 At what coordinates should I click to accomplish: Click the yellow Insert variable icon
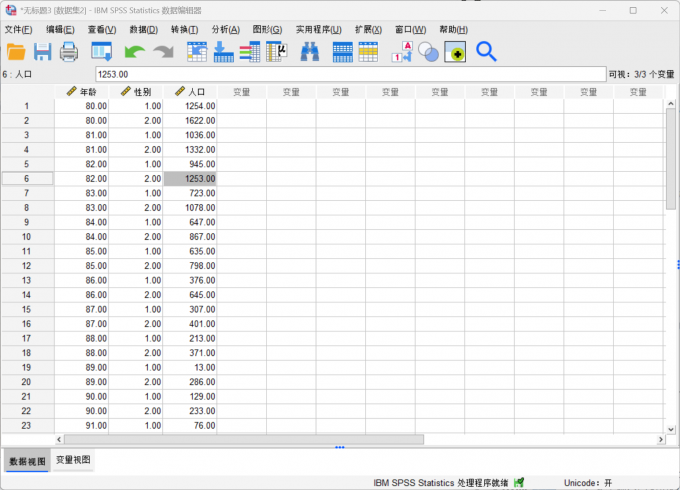[368, 52]
